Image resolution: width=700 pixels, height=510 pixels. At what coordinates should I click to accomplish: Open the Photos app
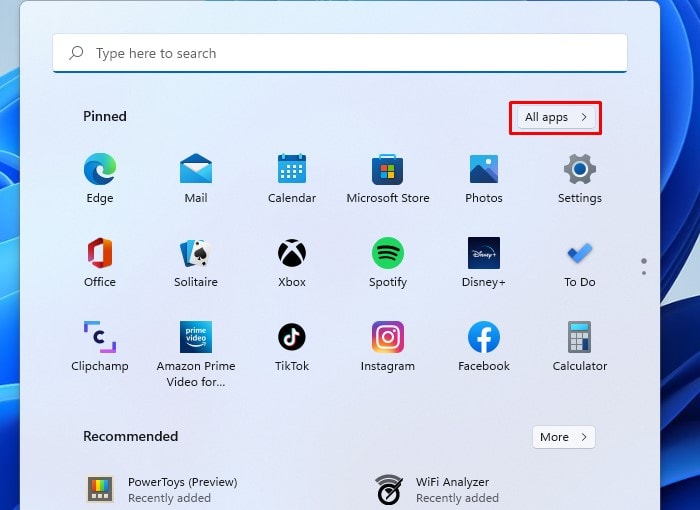[x=483, y=178]
